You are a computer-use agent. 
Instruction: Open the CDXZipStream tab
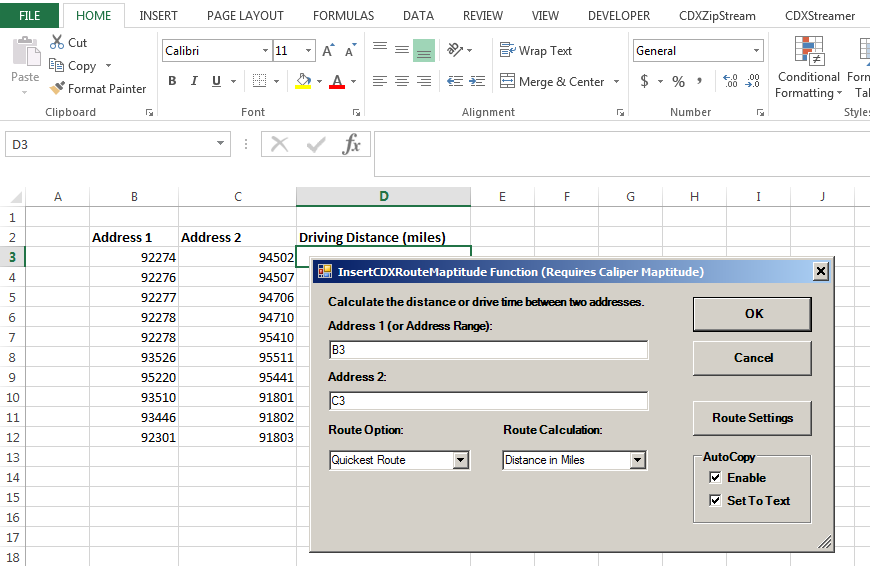click(x=717, y=16)
